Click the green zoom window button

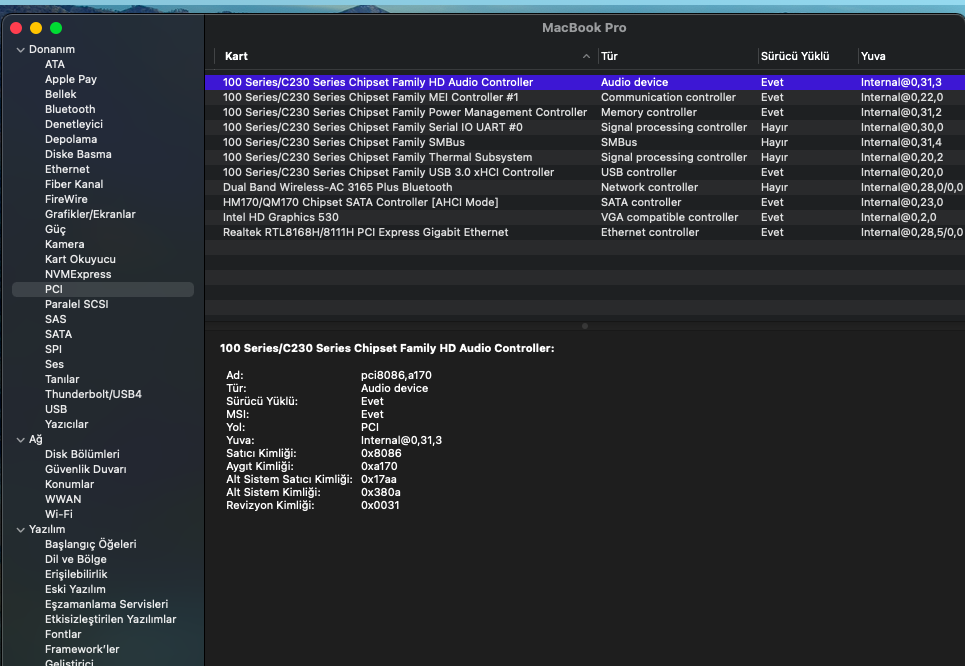pyautogui.click(x=56, y=28)
